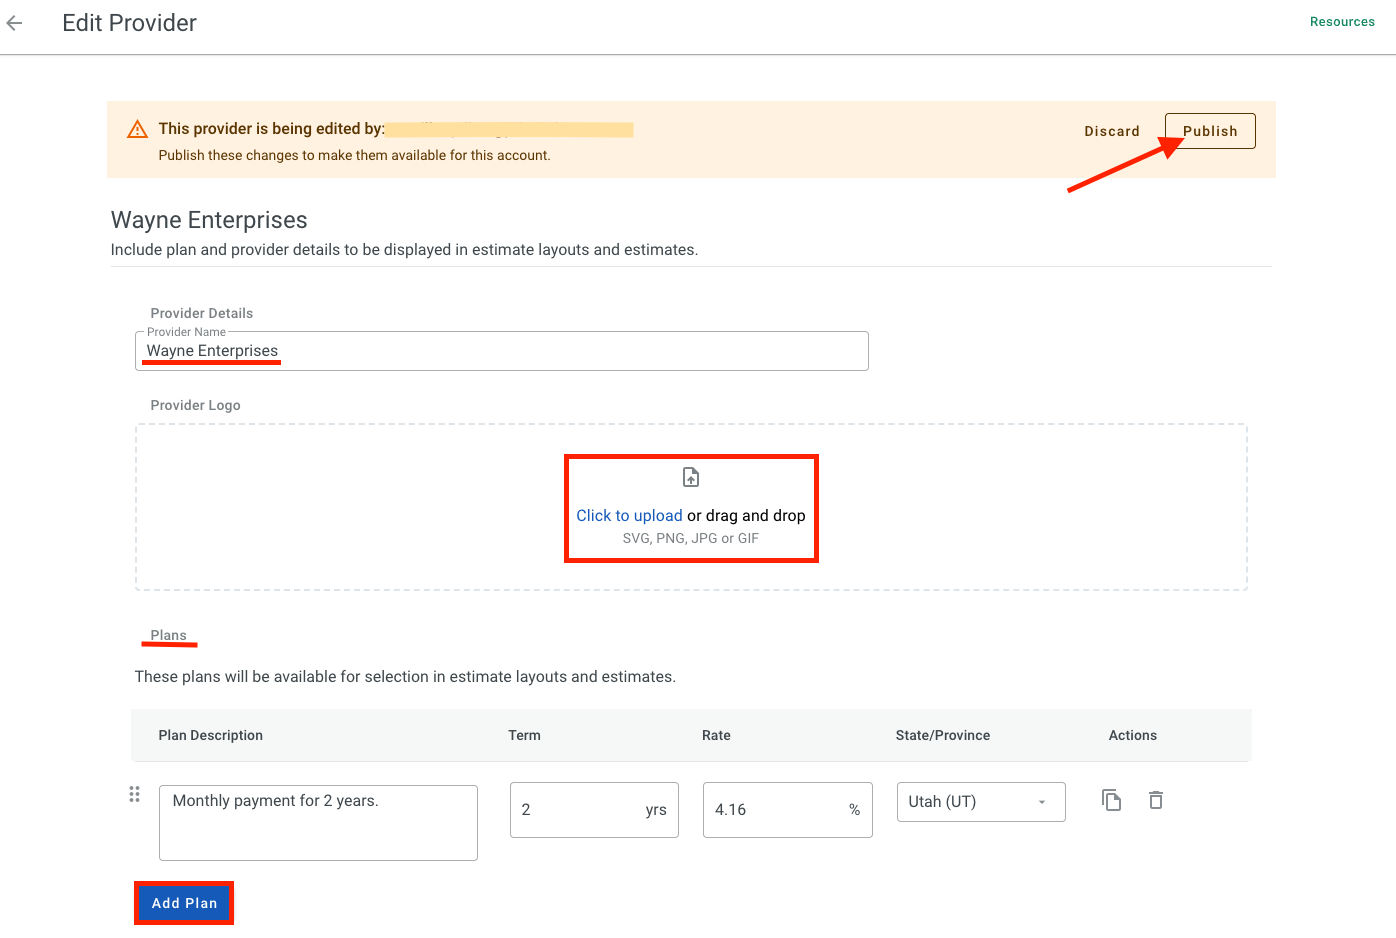This screenshot has width=1396, height=938.
Task: Open the Resources link
Action: pos(1342,22)
